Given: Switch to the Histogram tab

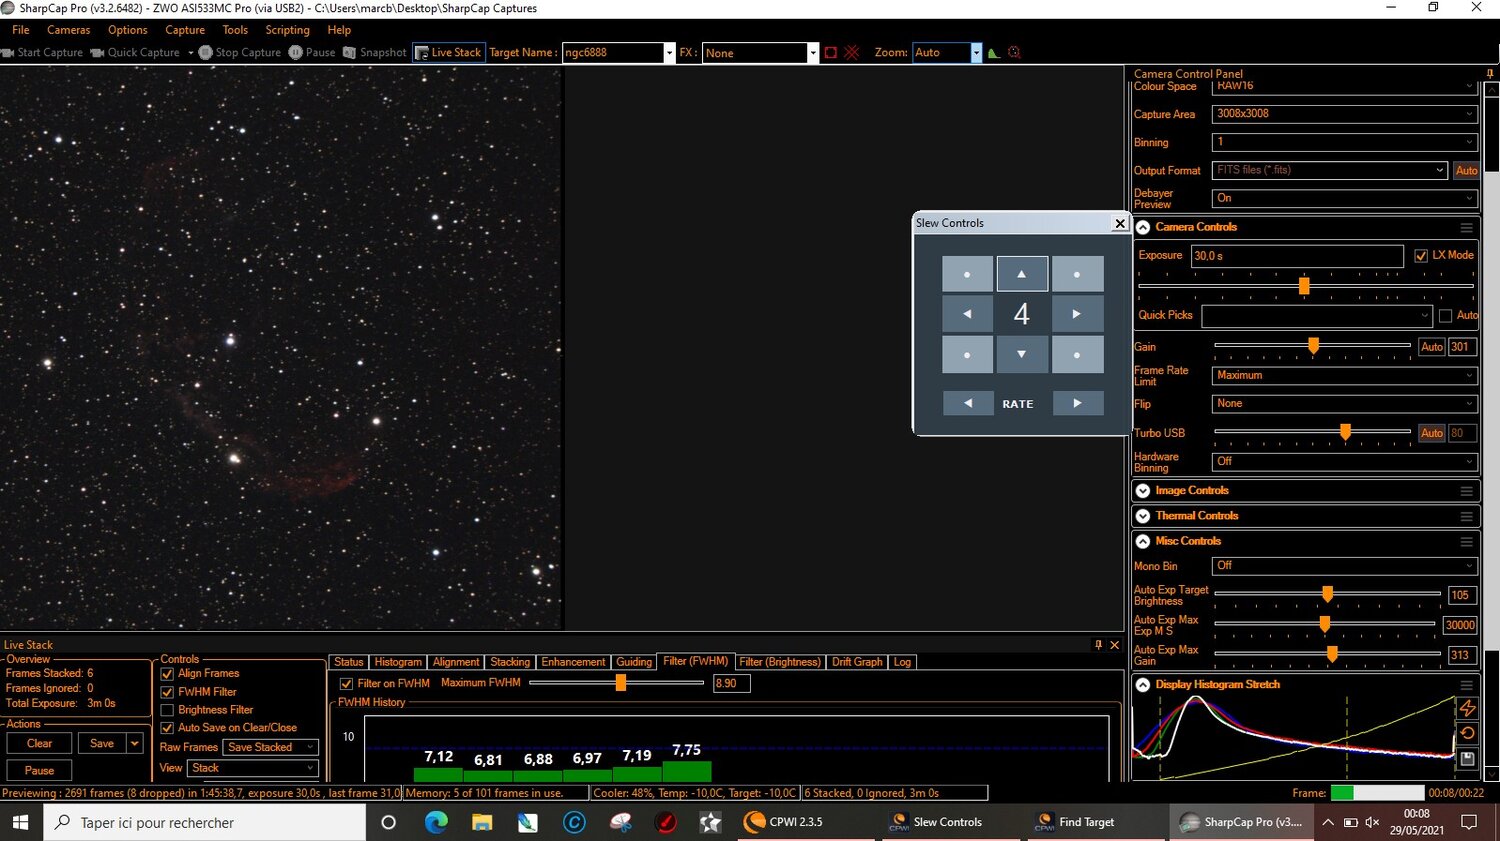Looking at the screenshot, I should 398,662.
